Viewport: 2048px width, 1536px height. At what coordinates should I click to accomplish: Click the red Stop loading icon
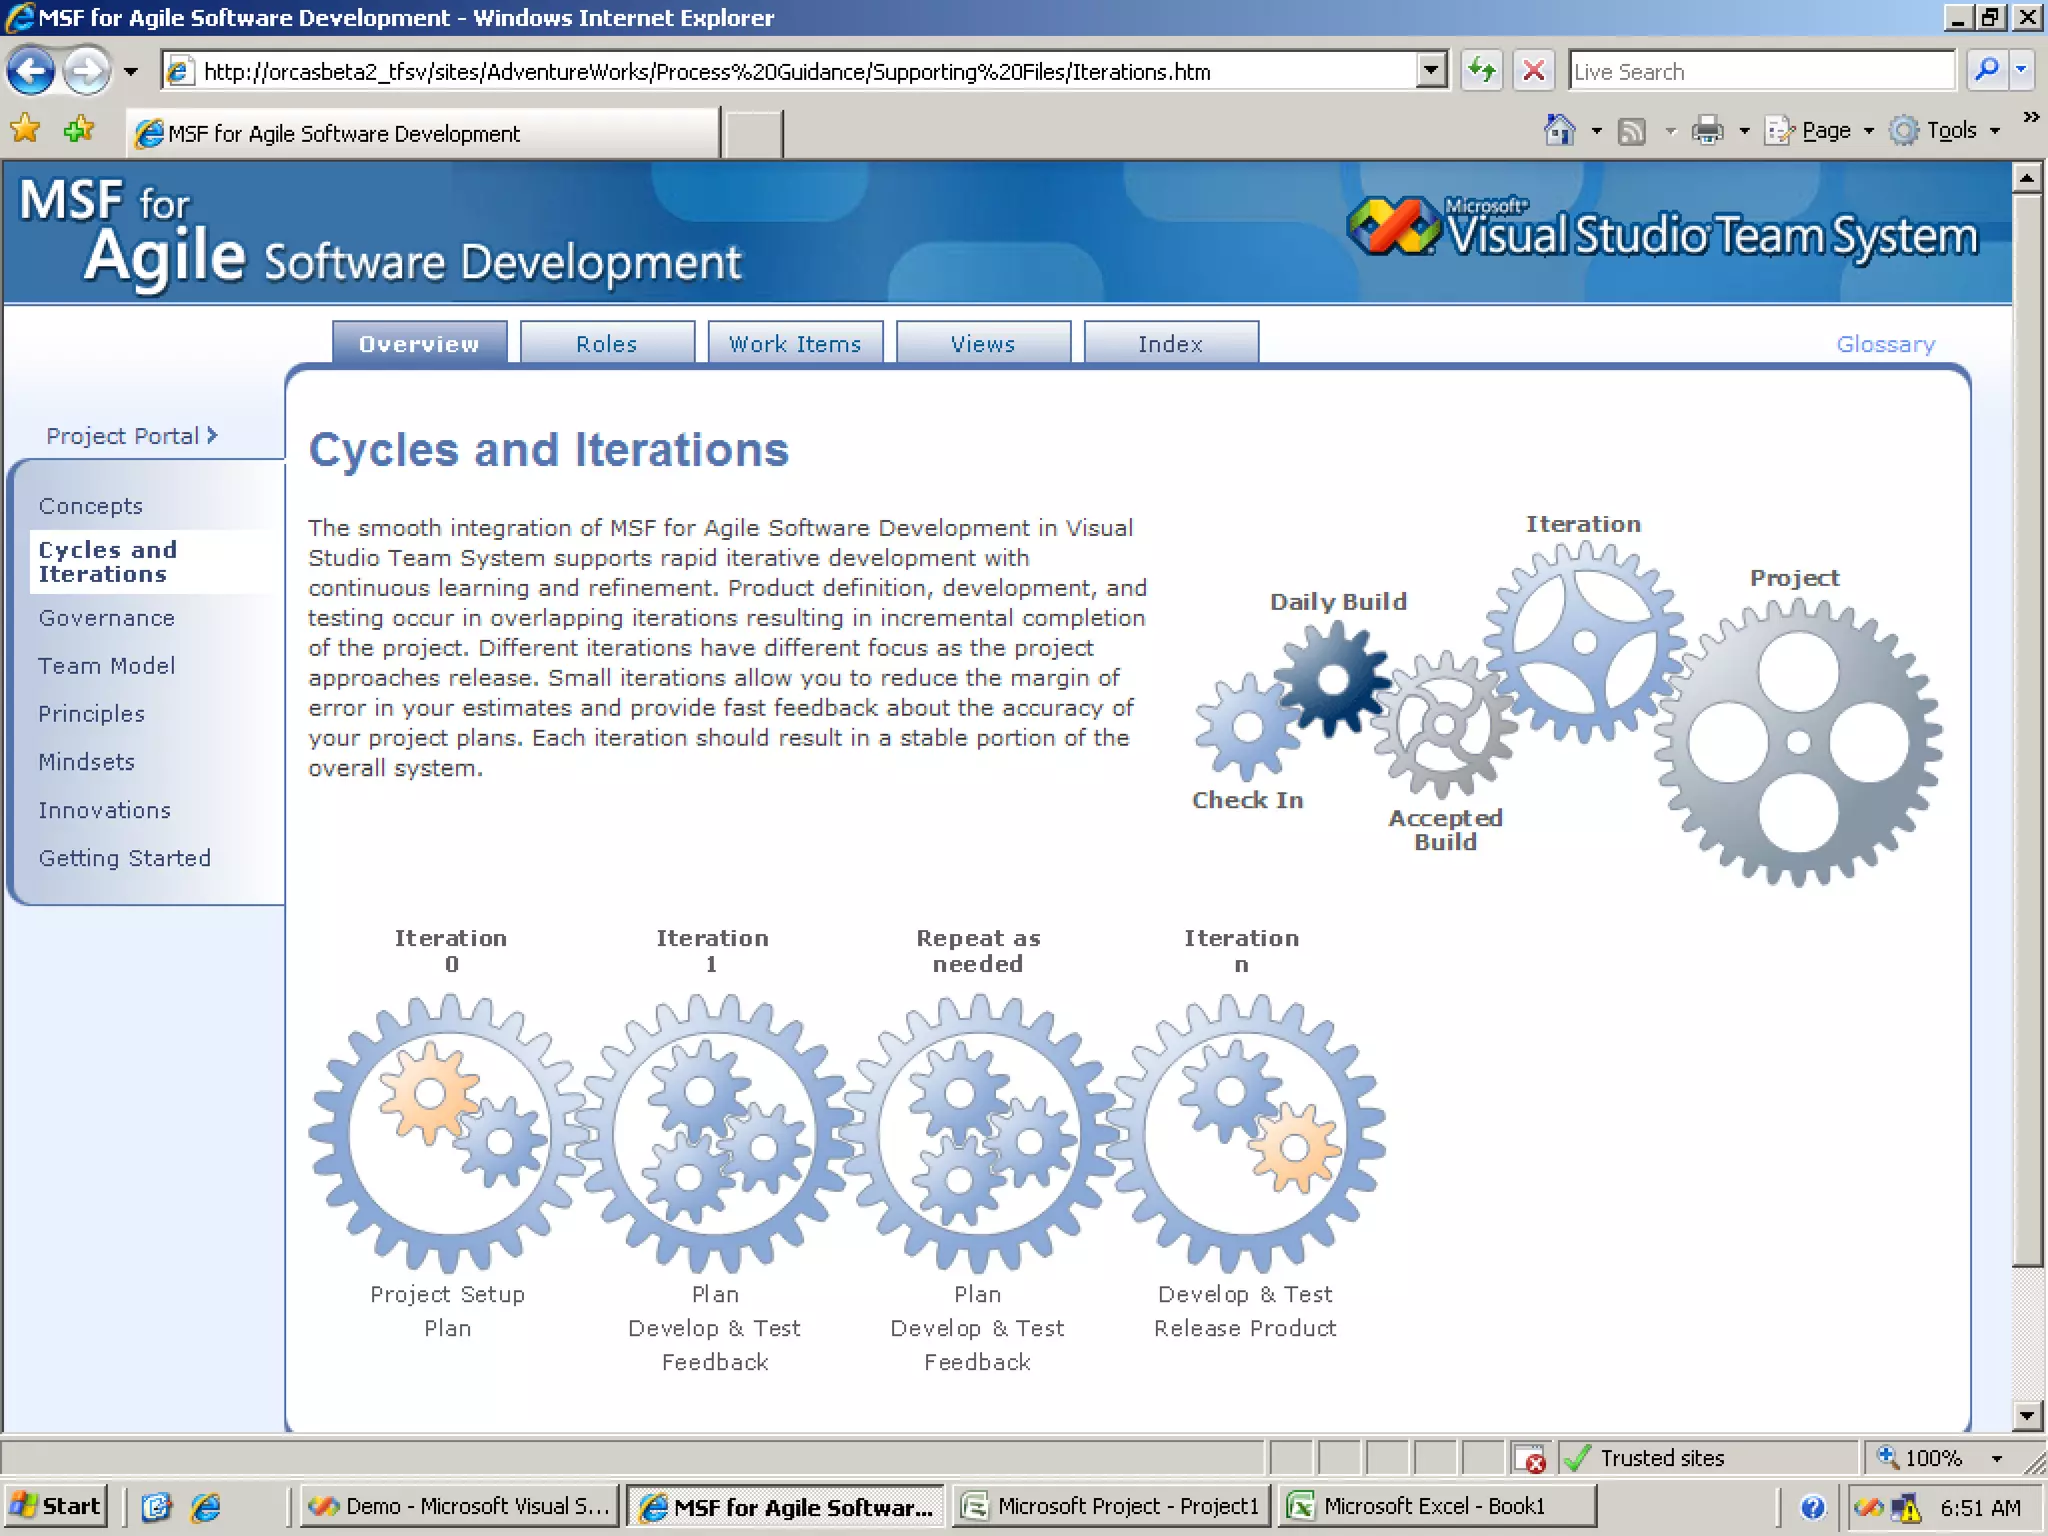point(1533,71)
